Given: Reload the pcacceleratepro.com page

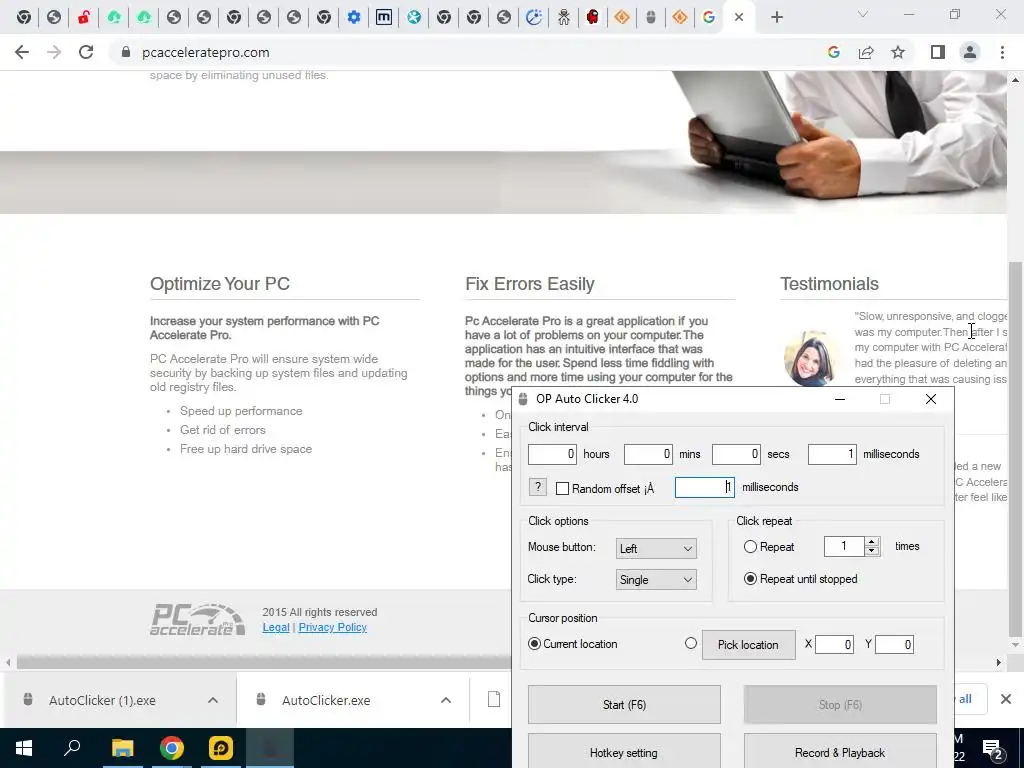Looking at the screenshot, I should point(86,52).
